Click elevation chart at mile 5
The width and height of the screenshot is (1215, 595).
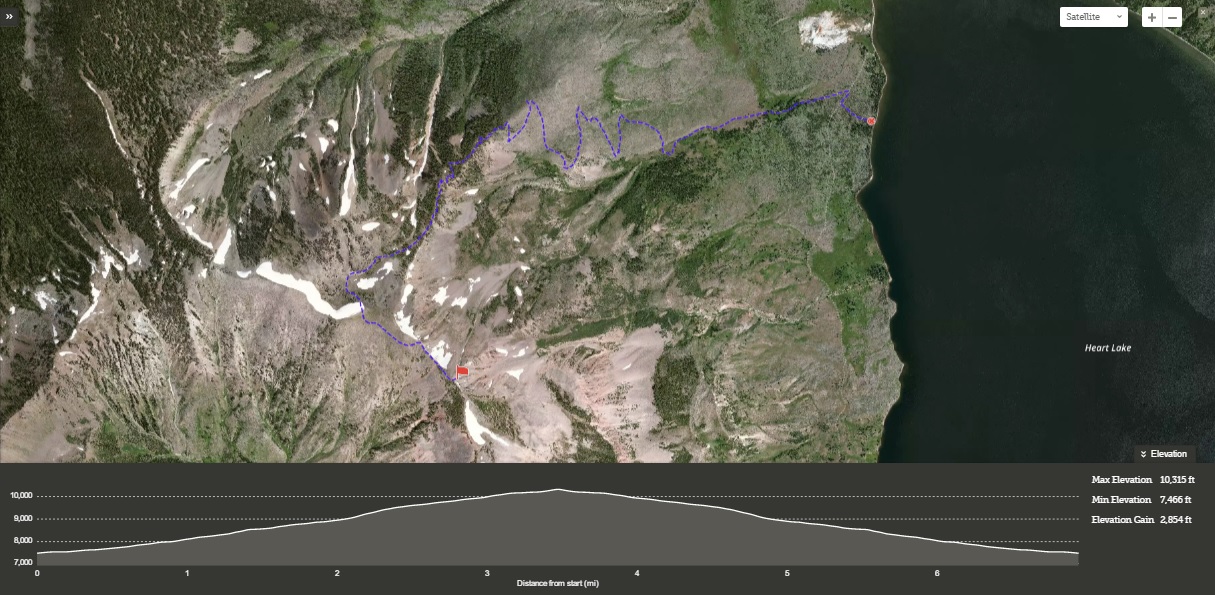[787, 520]
